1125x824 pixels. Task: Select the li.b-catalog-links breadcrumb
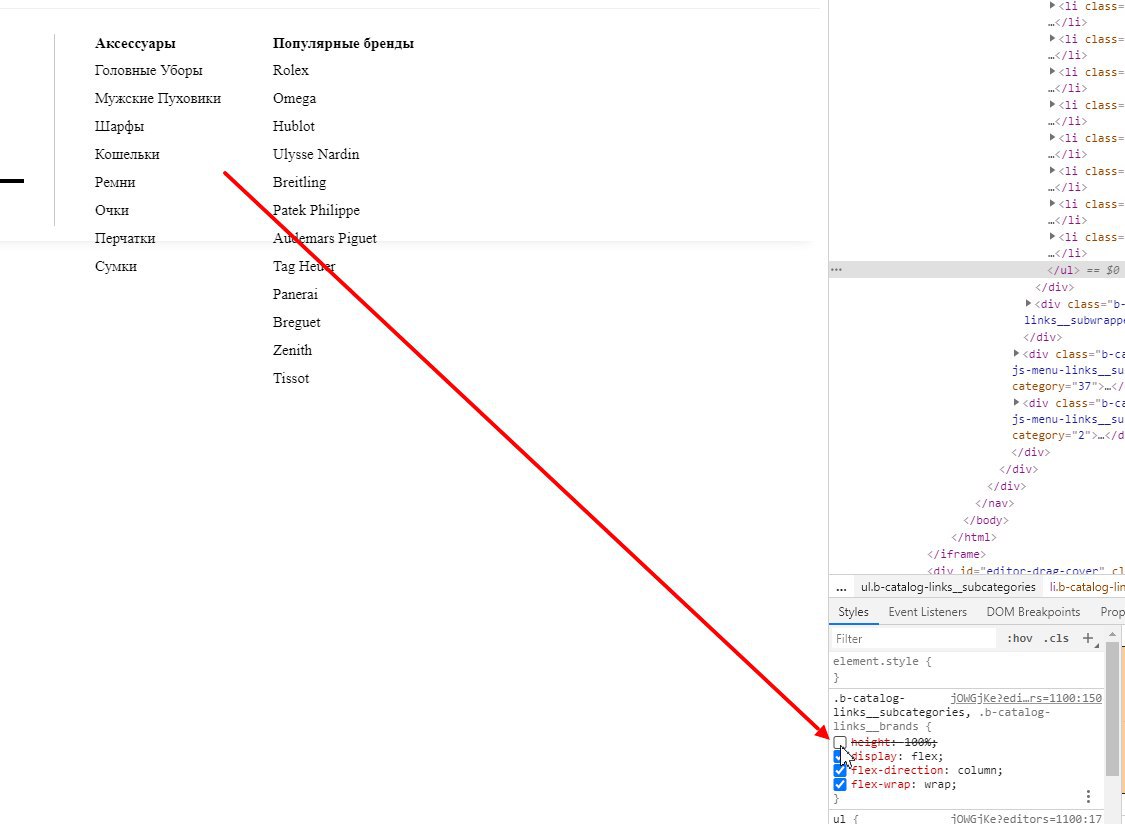(1086, 587)
